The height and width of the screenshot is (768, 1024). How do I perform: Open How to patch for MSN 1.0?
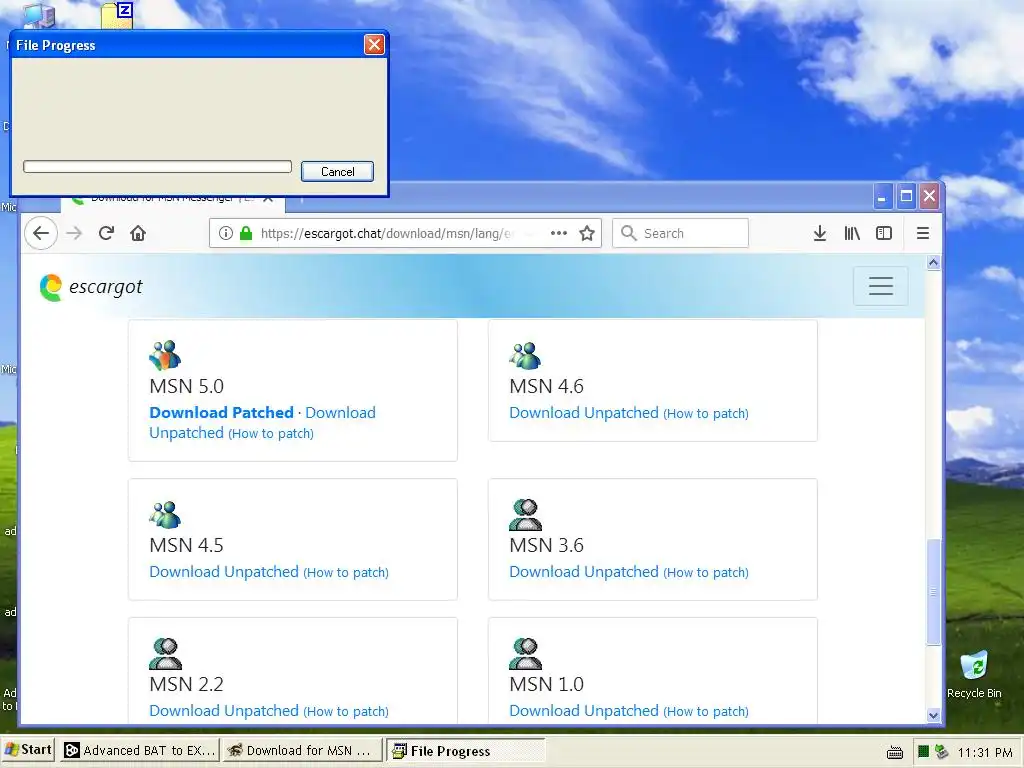(x=706, y=712)
